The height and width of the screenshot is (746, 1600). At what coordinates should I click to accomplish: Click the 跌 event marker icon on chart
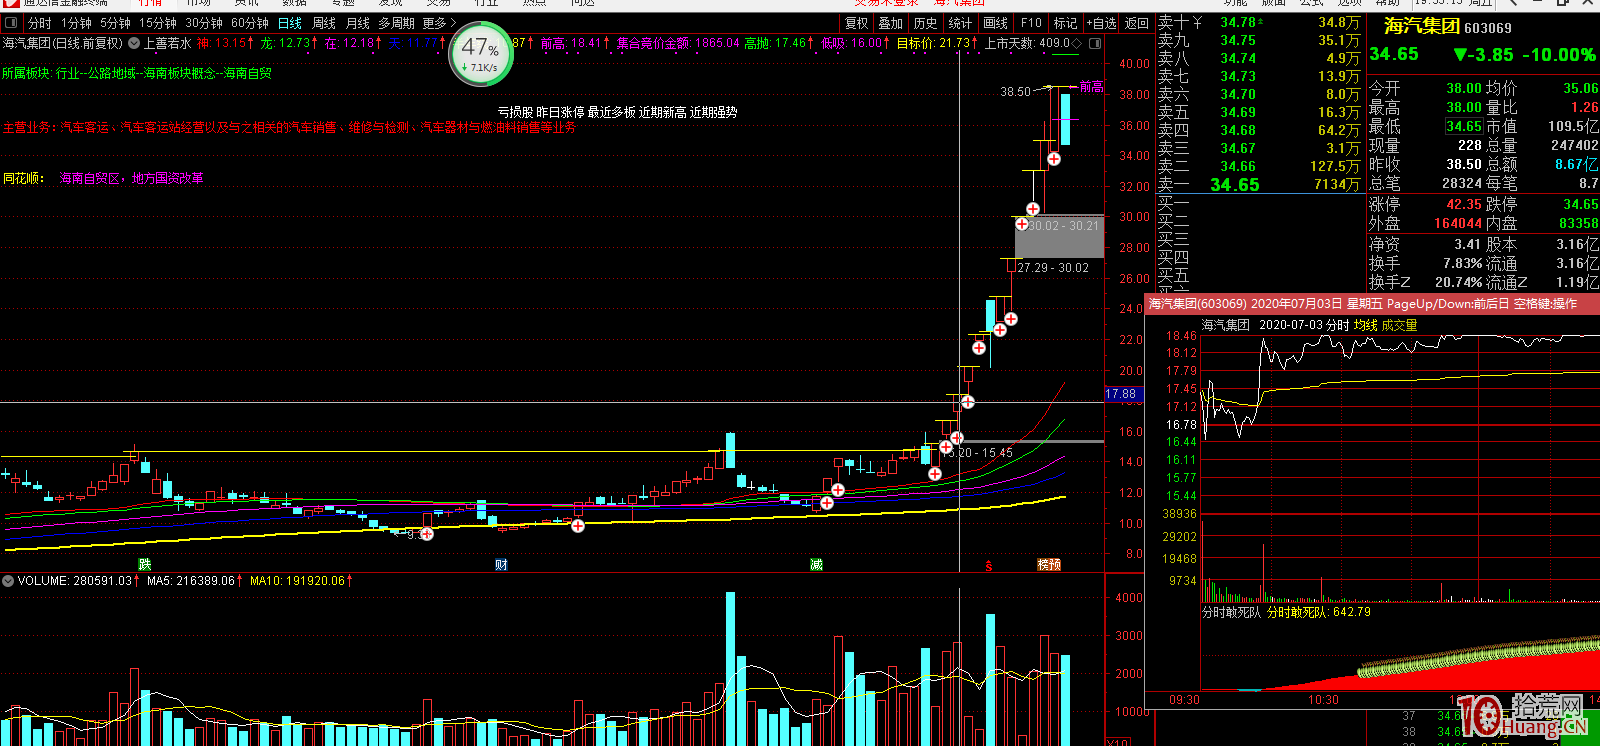[145, 565]
